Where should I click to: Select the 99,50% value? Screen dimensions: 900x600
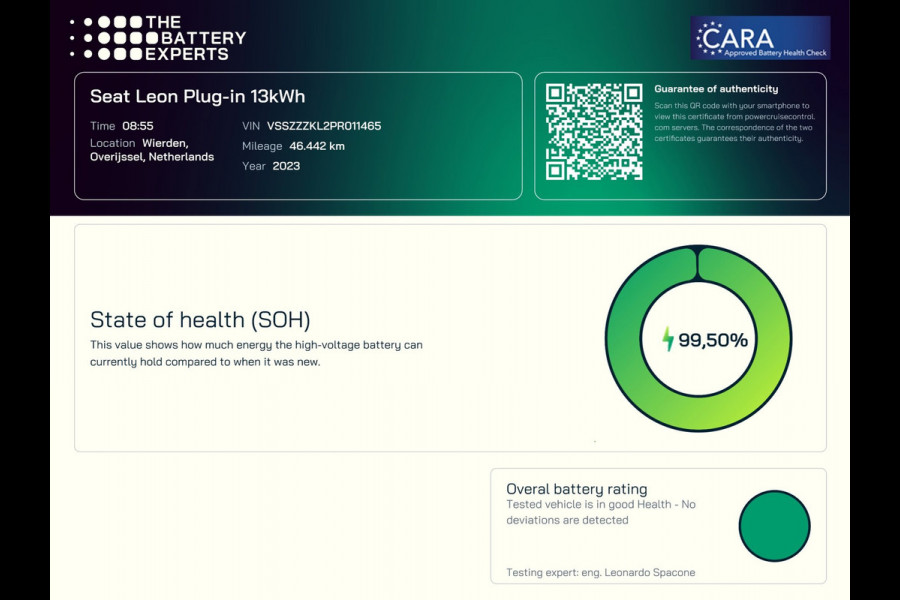click(x=713, y=340)
